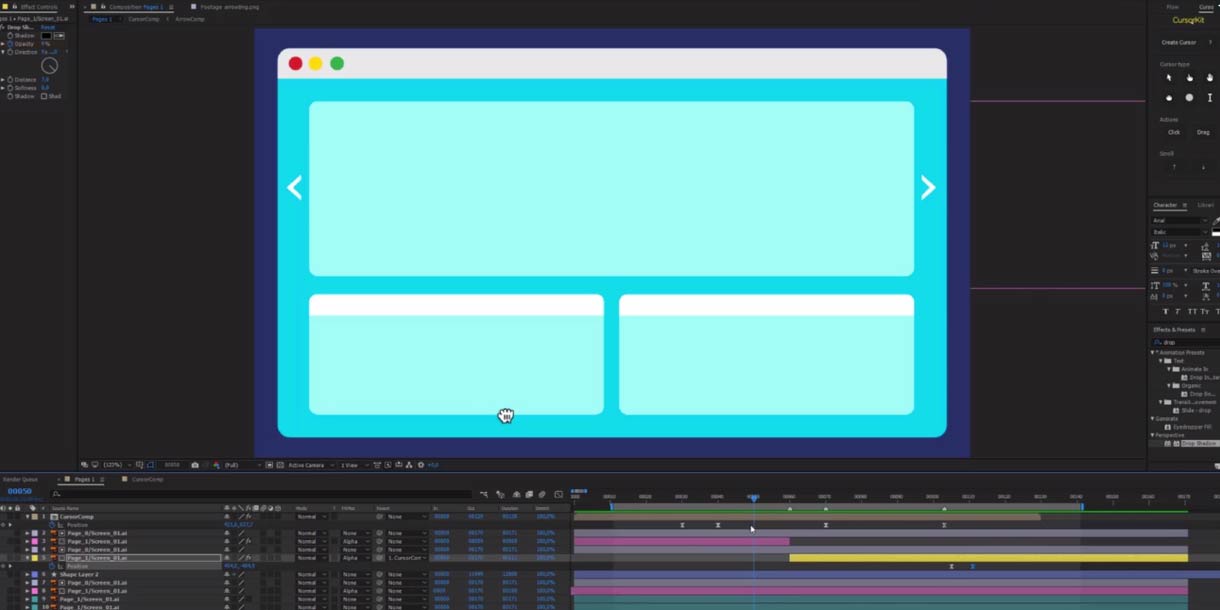Viewport: 1220px width, 610px height.
Task: Click the snapshot camera icon below the composition
Action: click(x=195, y=465)
